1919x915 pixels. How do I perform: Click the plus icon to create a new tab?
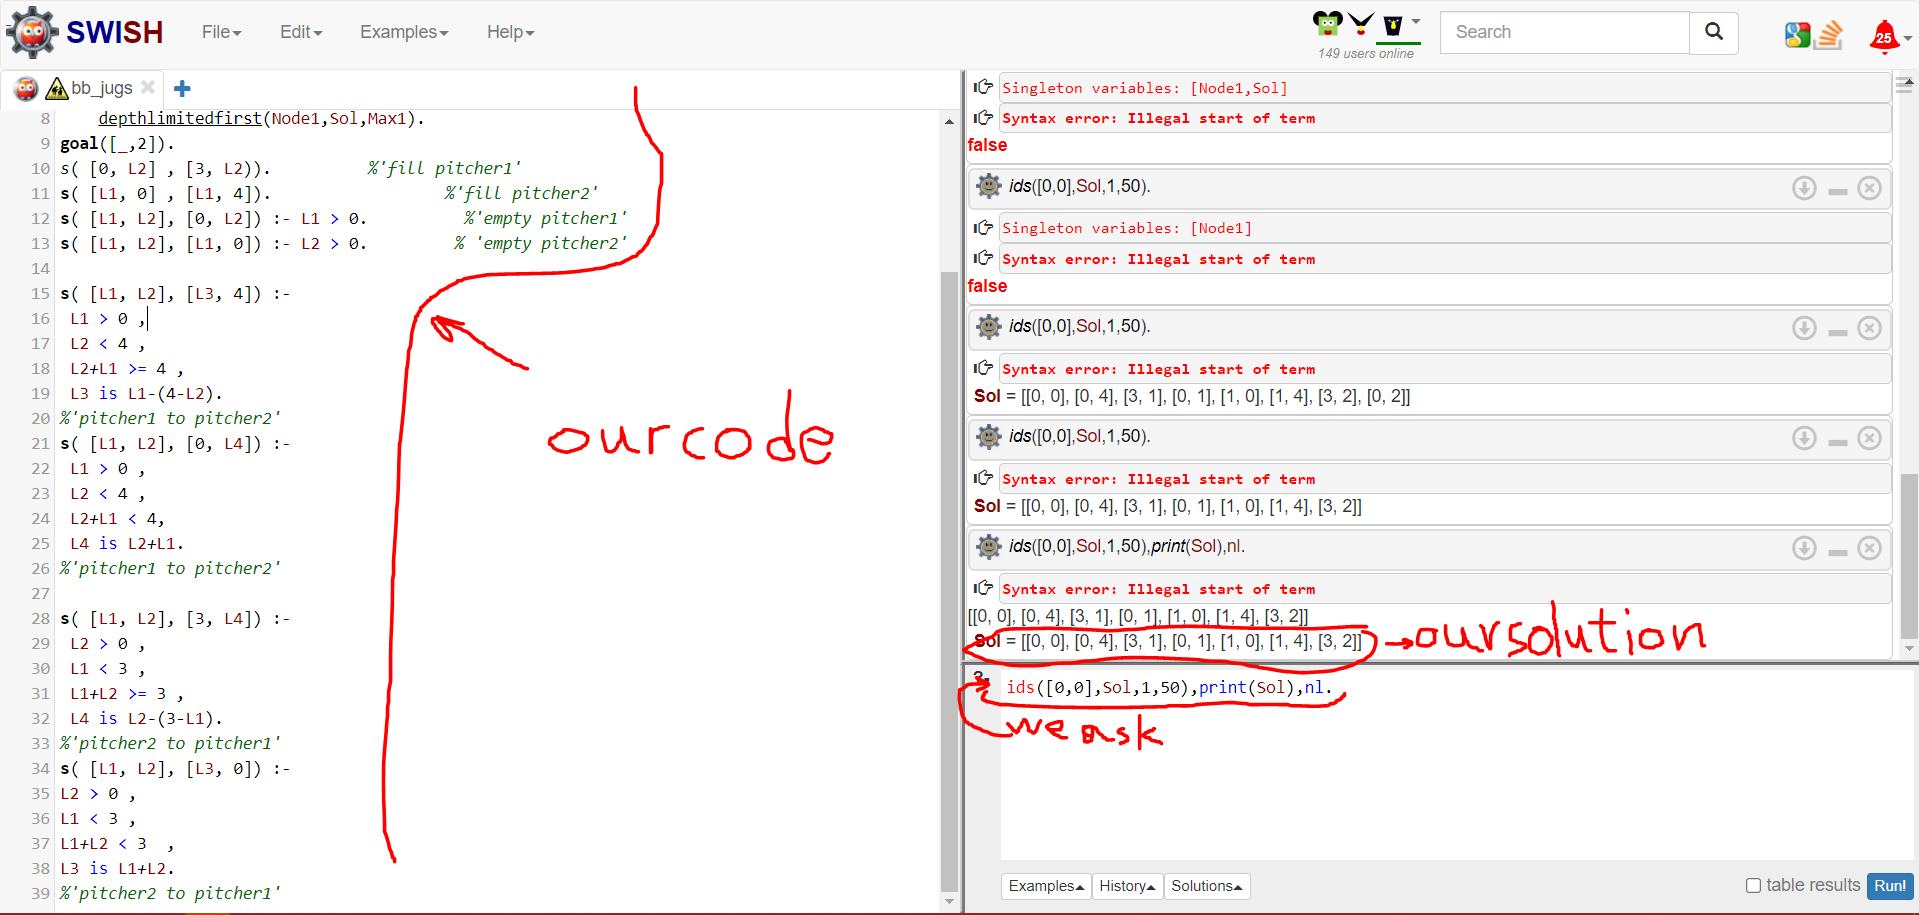181,88
